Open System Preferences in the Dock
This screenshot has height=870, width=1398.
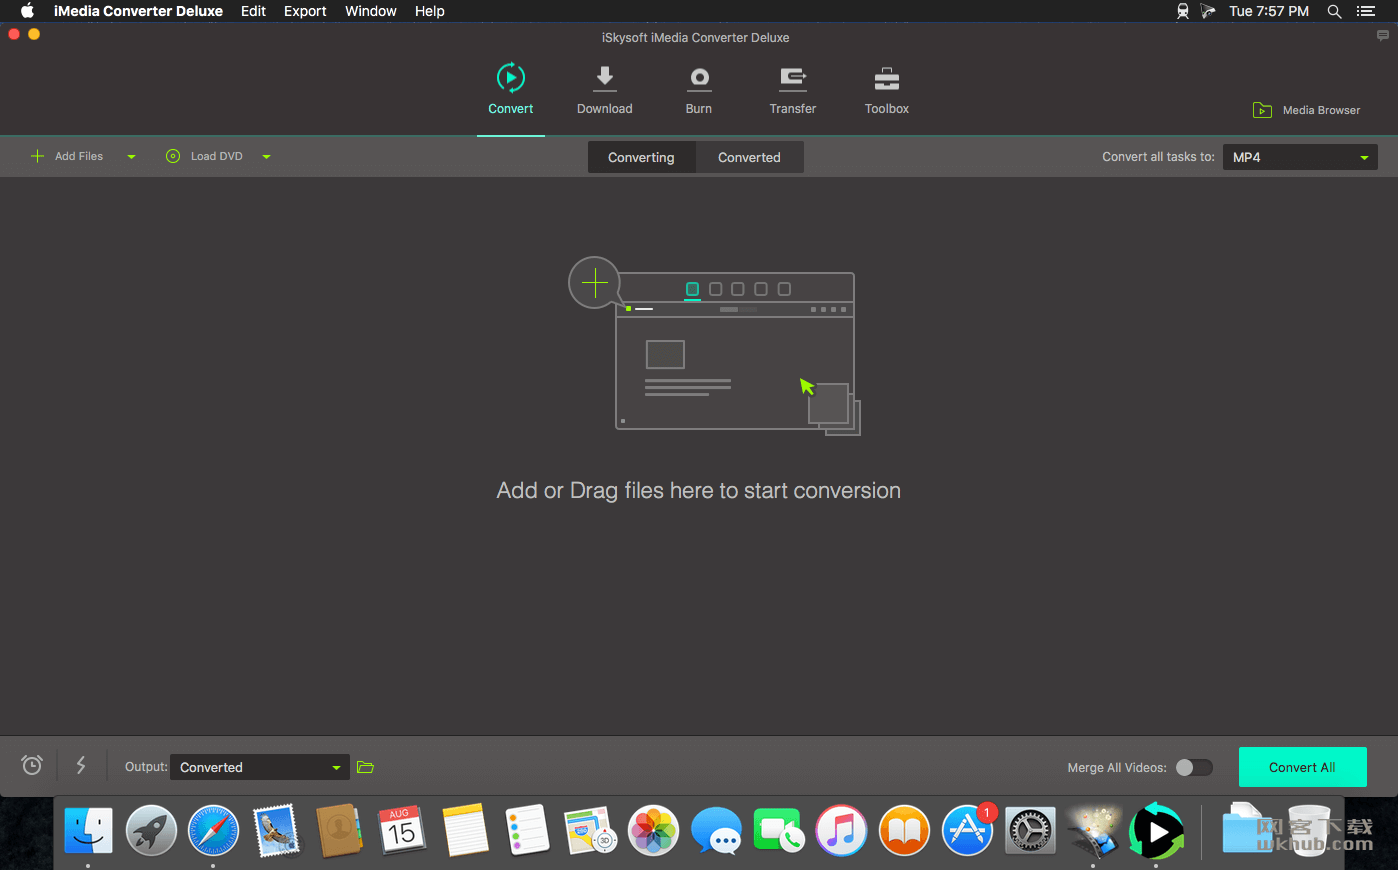1030,831
